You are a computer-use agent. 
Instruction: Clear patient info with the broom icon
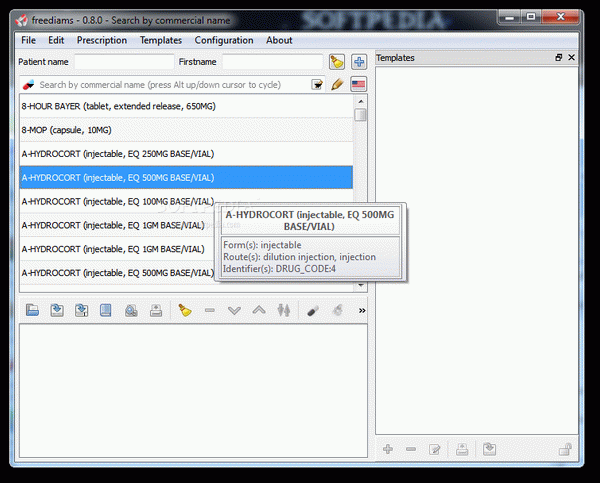click(337, 62)
